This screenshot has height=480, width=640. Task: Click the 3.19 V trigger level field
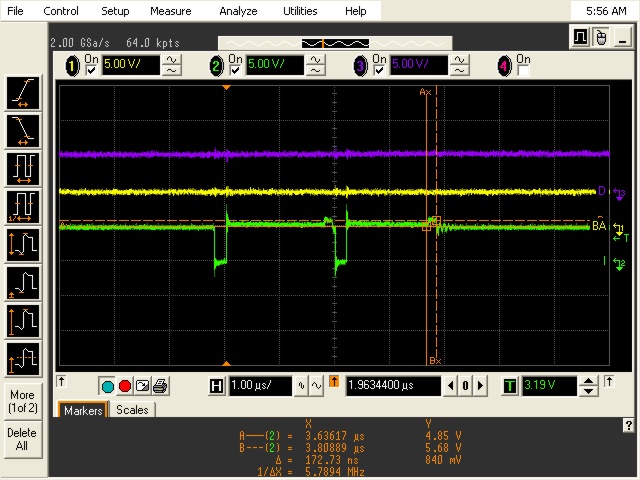pyautogui.click(x=549, y=386)
